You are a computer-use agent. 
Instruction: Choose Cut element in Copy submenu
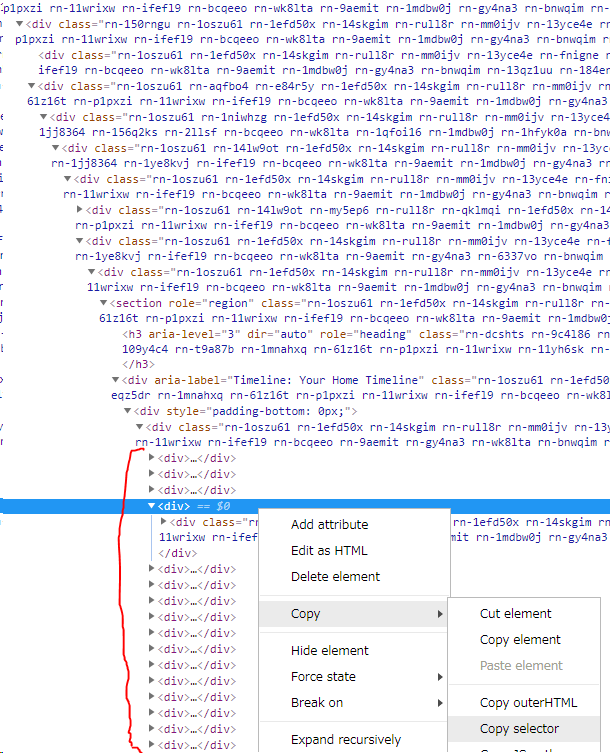pyautogui.click(x=515, y=614)
